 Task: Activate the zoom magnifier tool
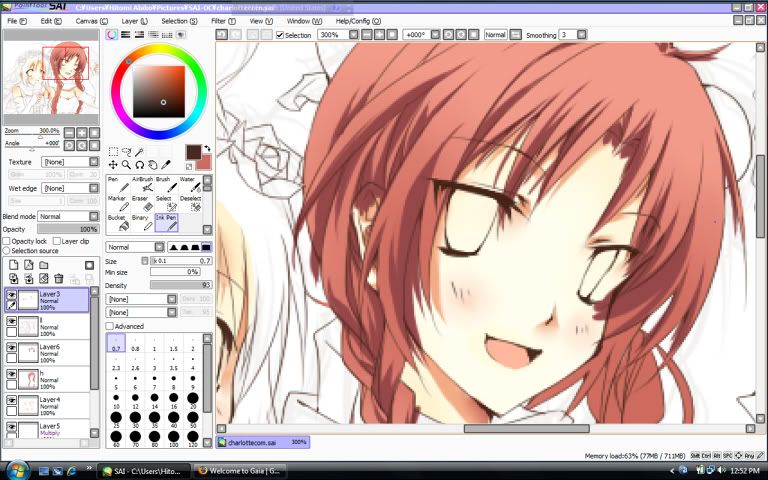point(126,165)
